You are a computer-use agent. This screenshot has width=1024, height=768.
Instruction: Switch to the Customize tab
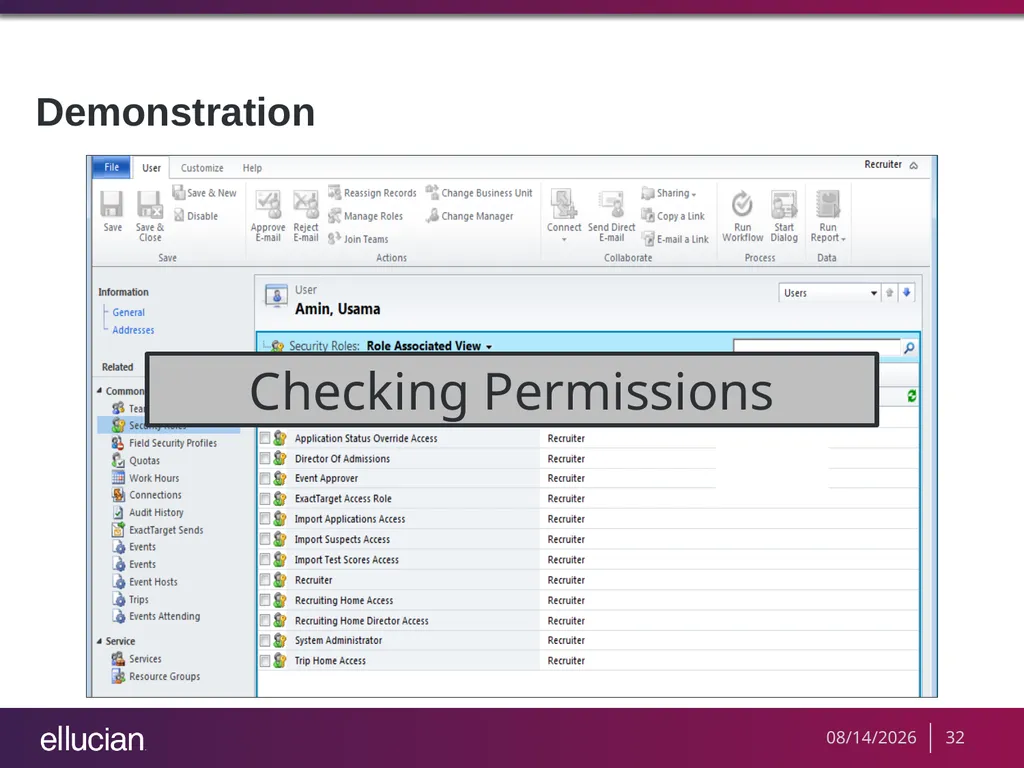tap(202, 168)
